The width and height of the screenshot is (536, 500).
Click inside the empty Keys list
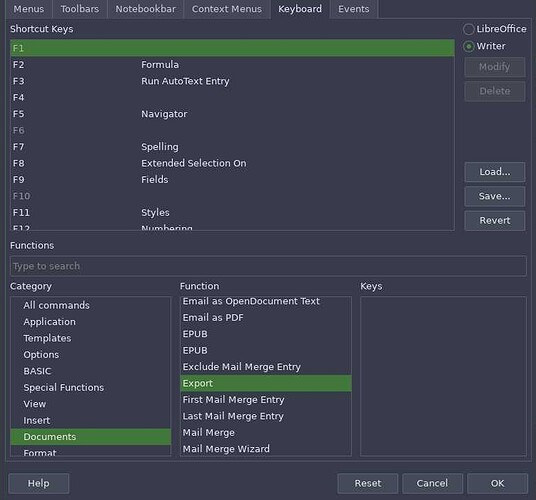(x=443, y=376)
